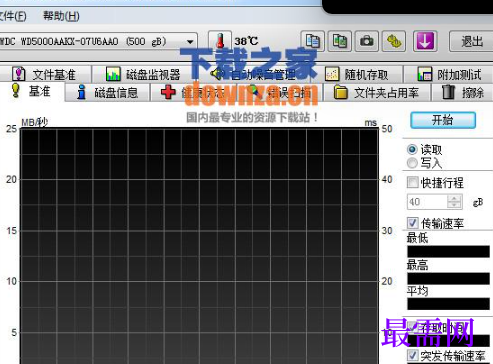Select the 基准 benchmark tab
The width and height of the screenshot is (493, 364).
32,91
